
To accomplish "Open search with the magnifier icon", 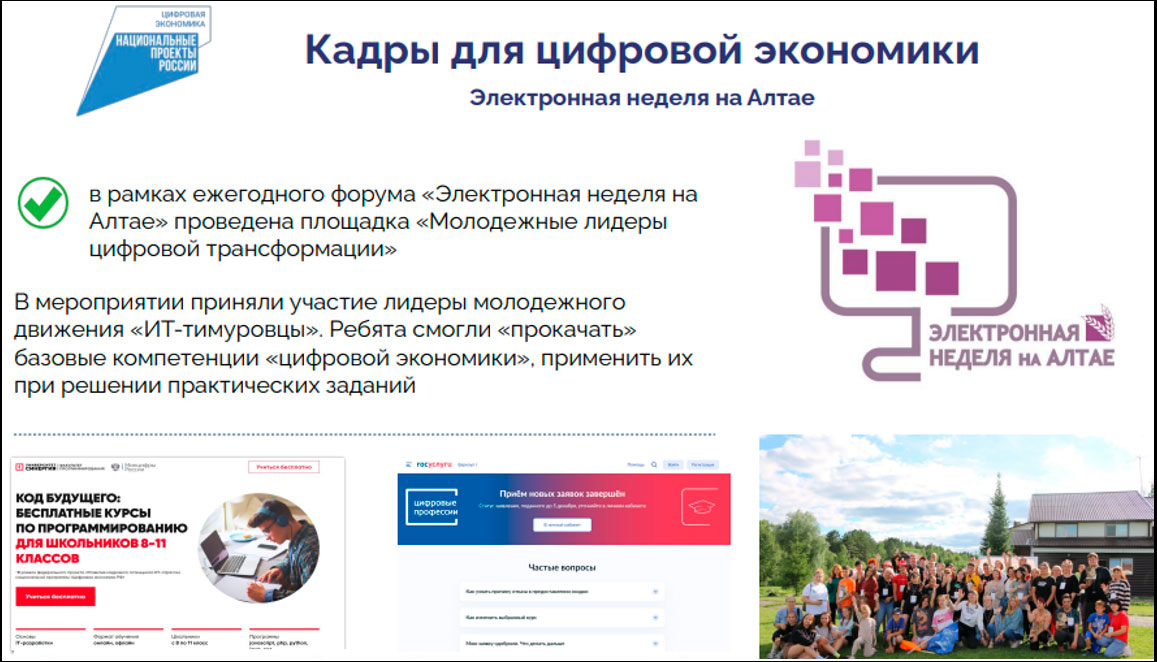I will 653,466.
